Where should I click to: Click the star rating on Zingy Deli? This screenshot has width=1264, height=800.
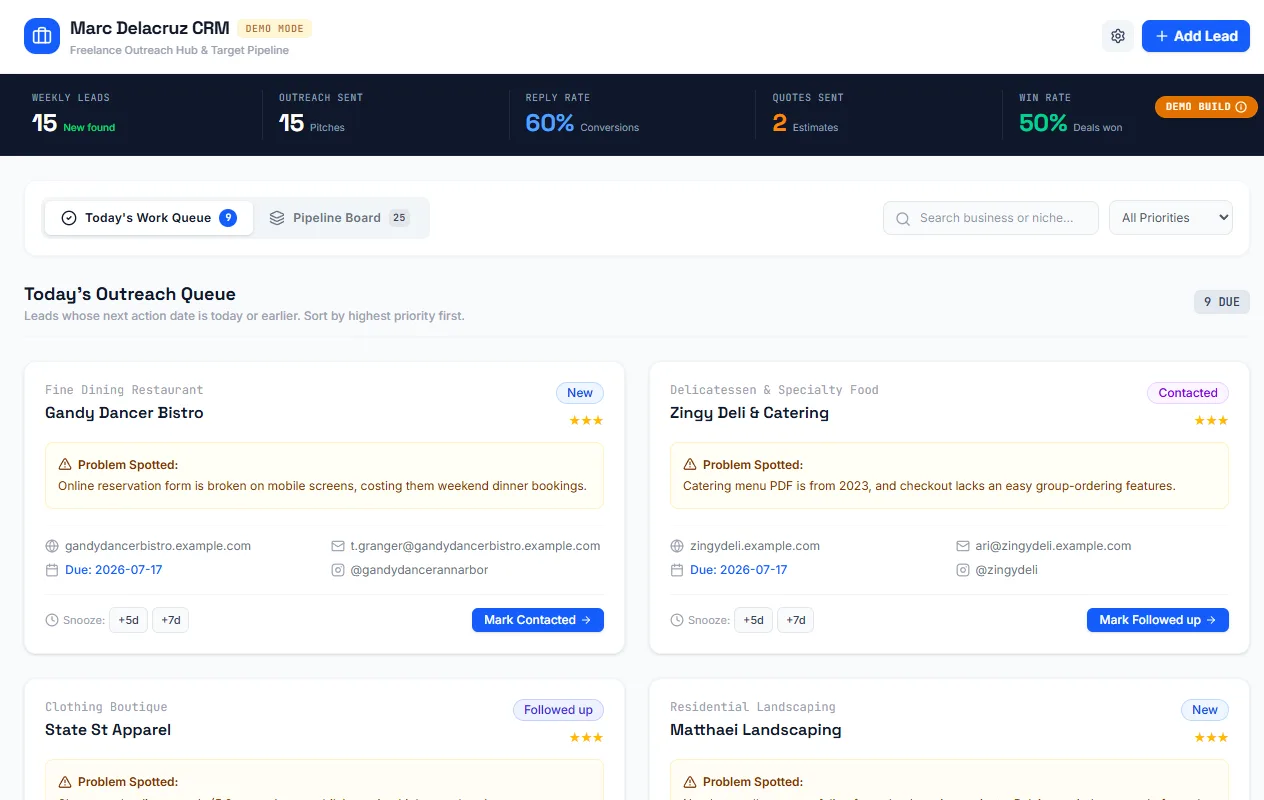(x=1211, y=421)
